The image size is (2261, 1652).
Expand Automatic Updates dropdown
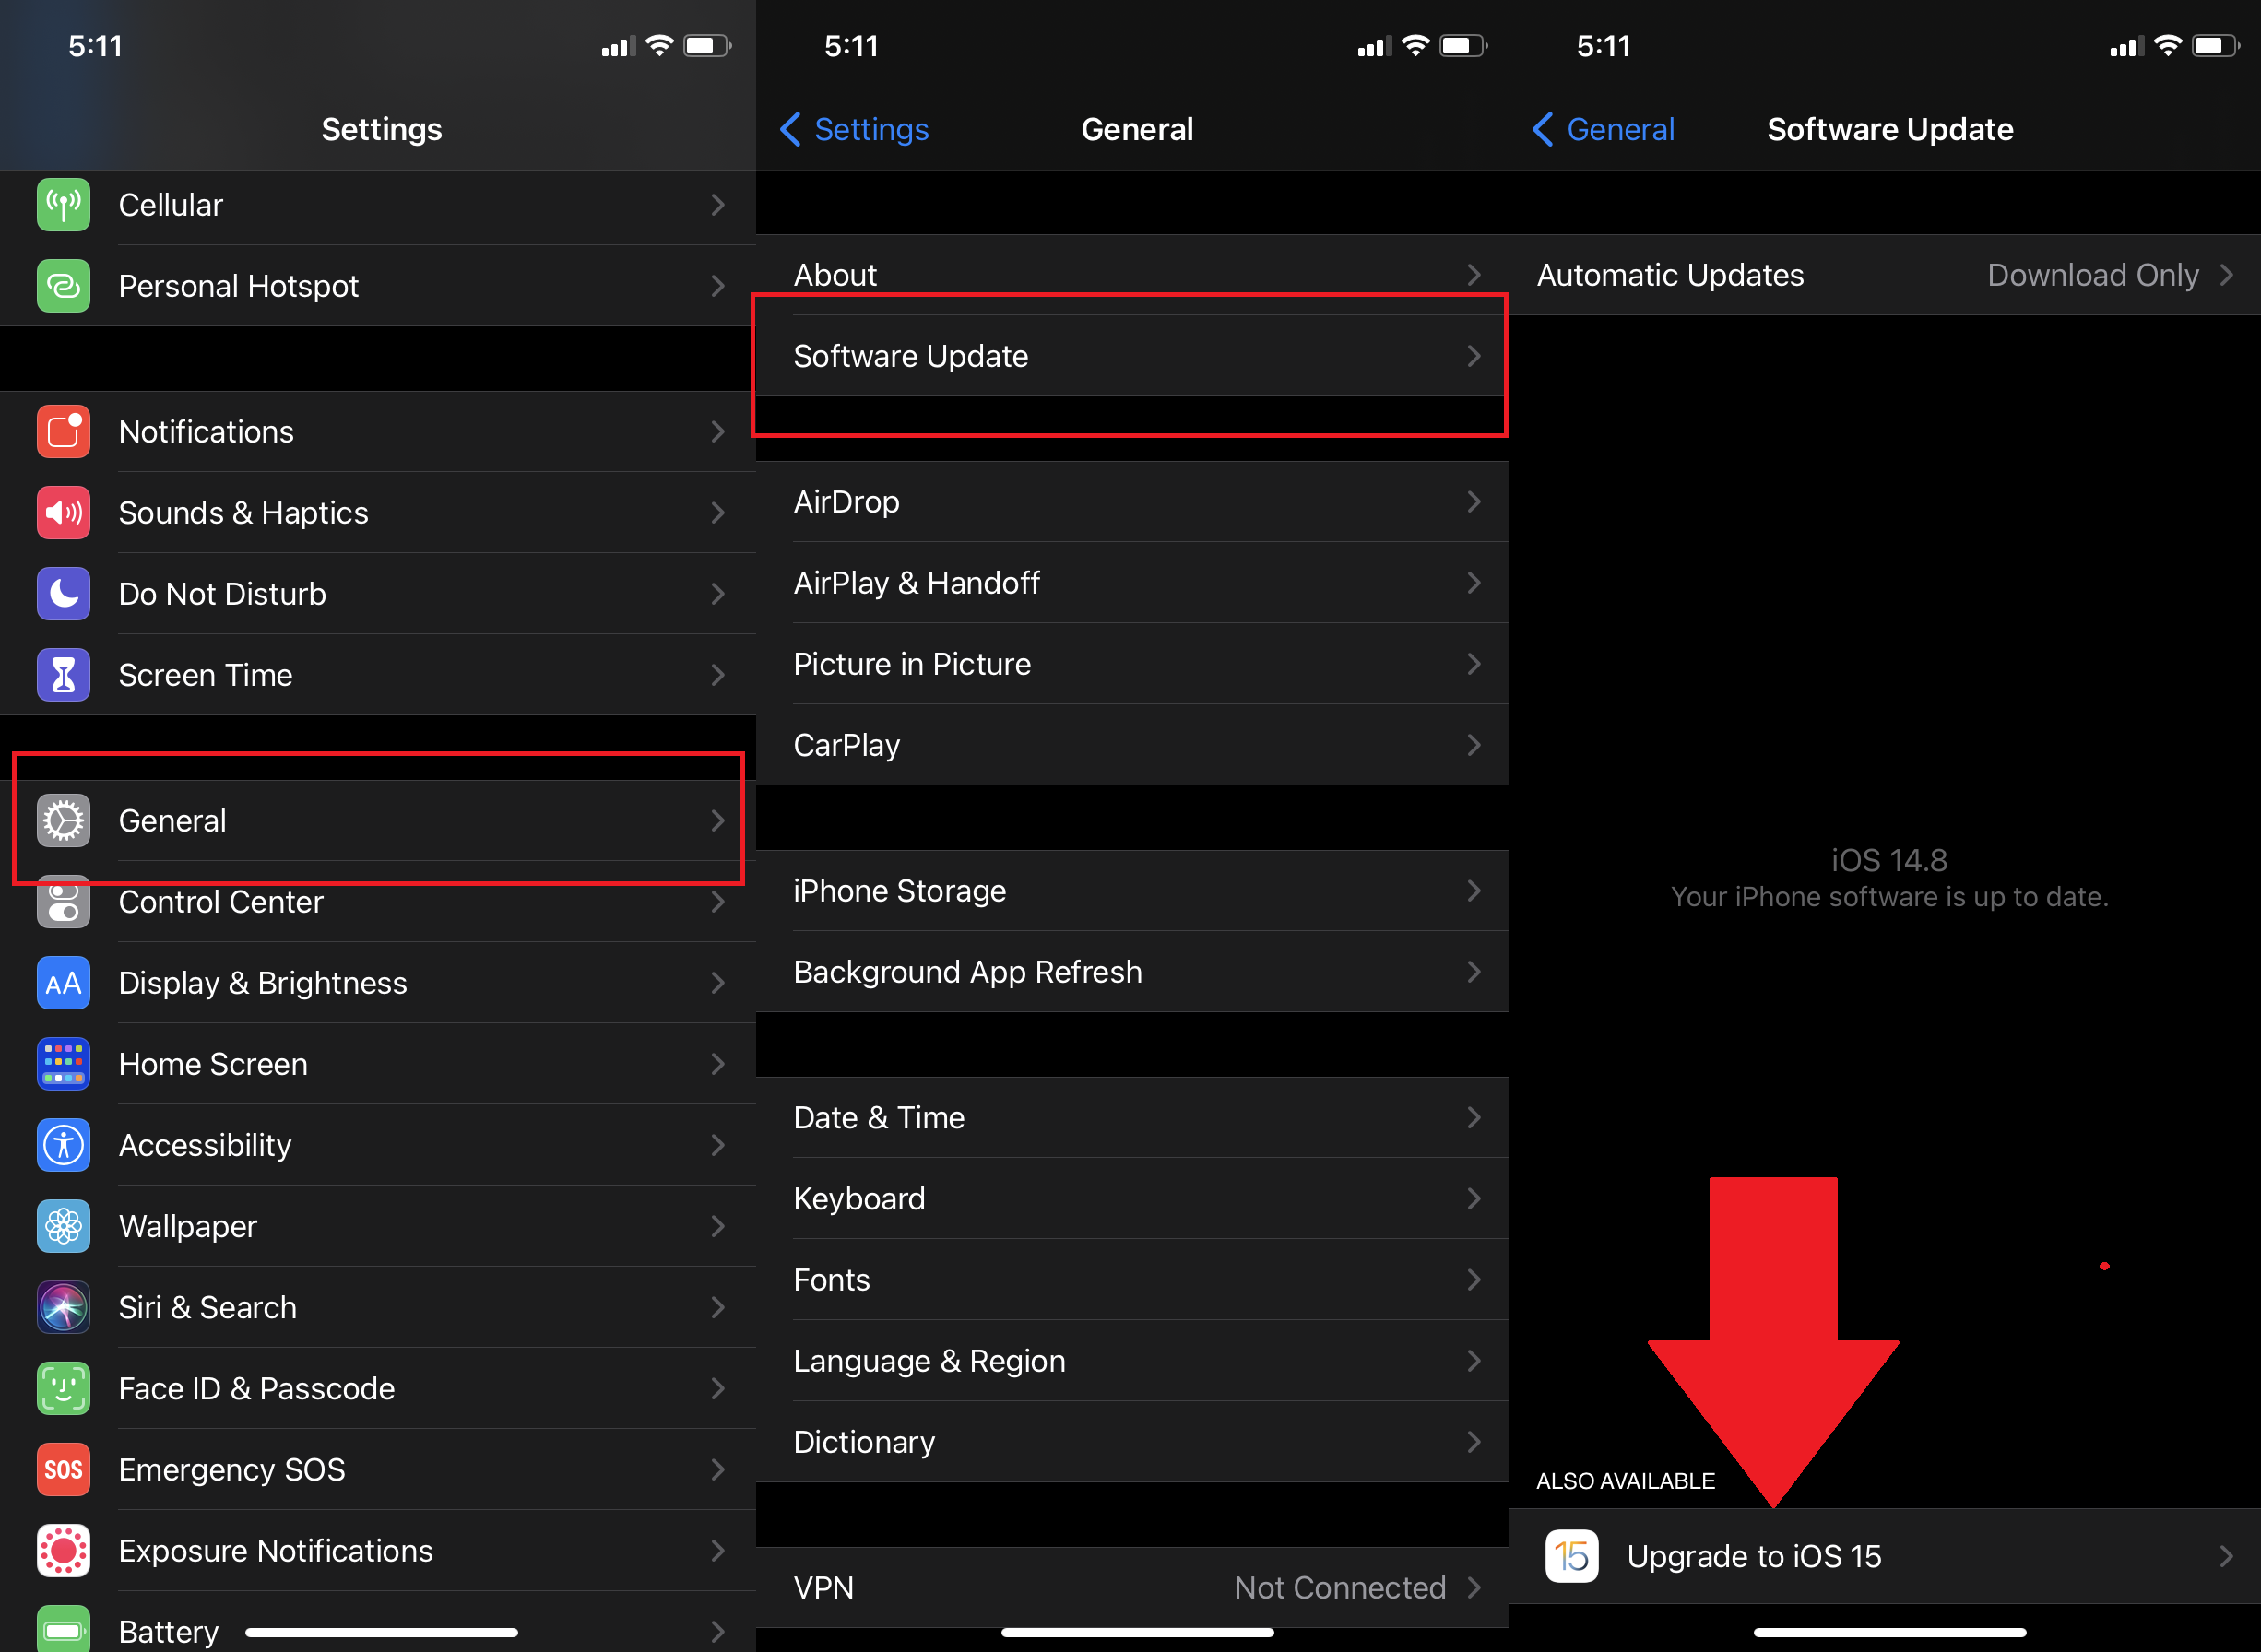tap(2231, 274)
